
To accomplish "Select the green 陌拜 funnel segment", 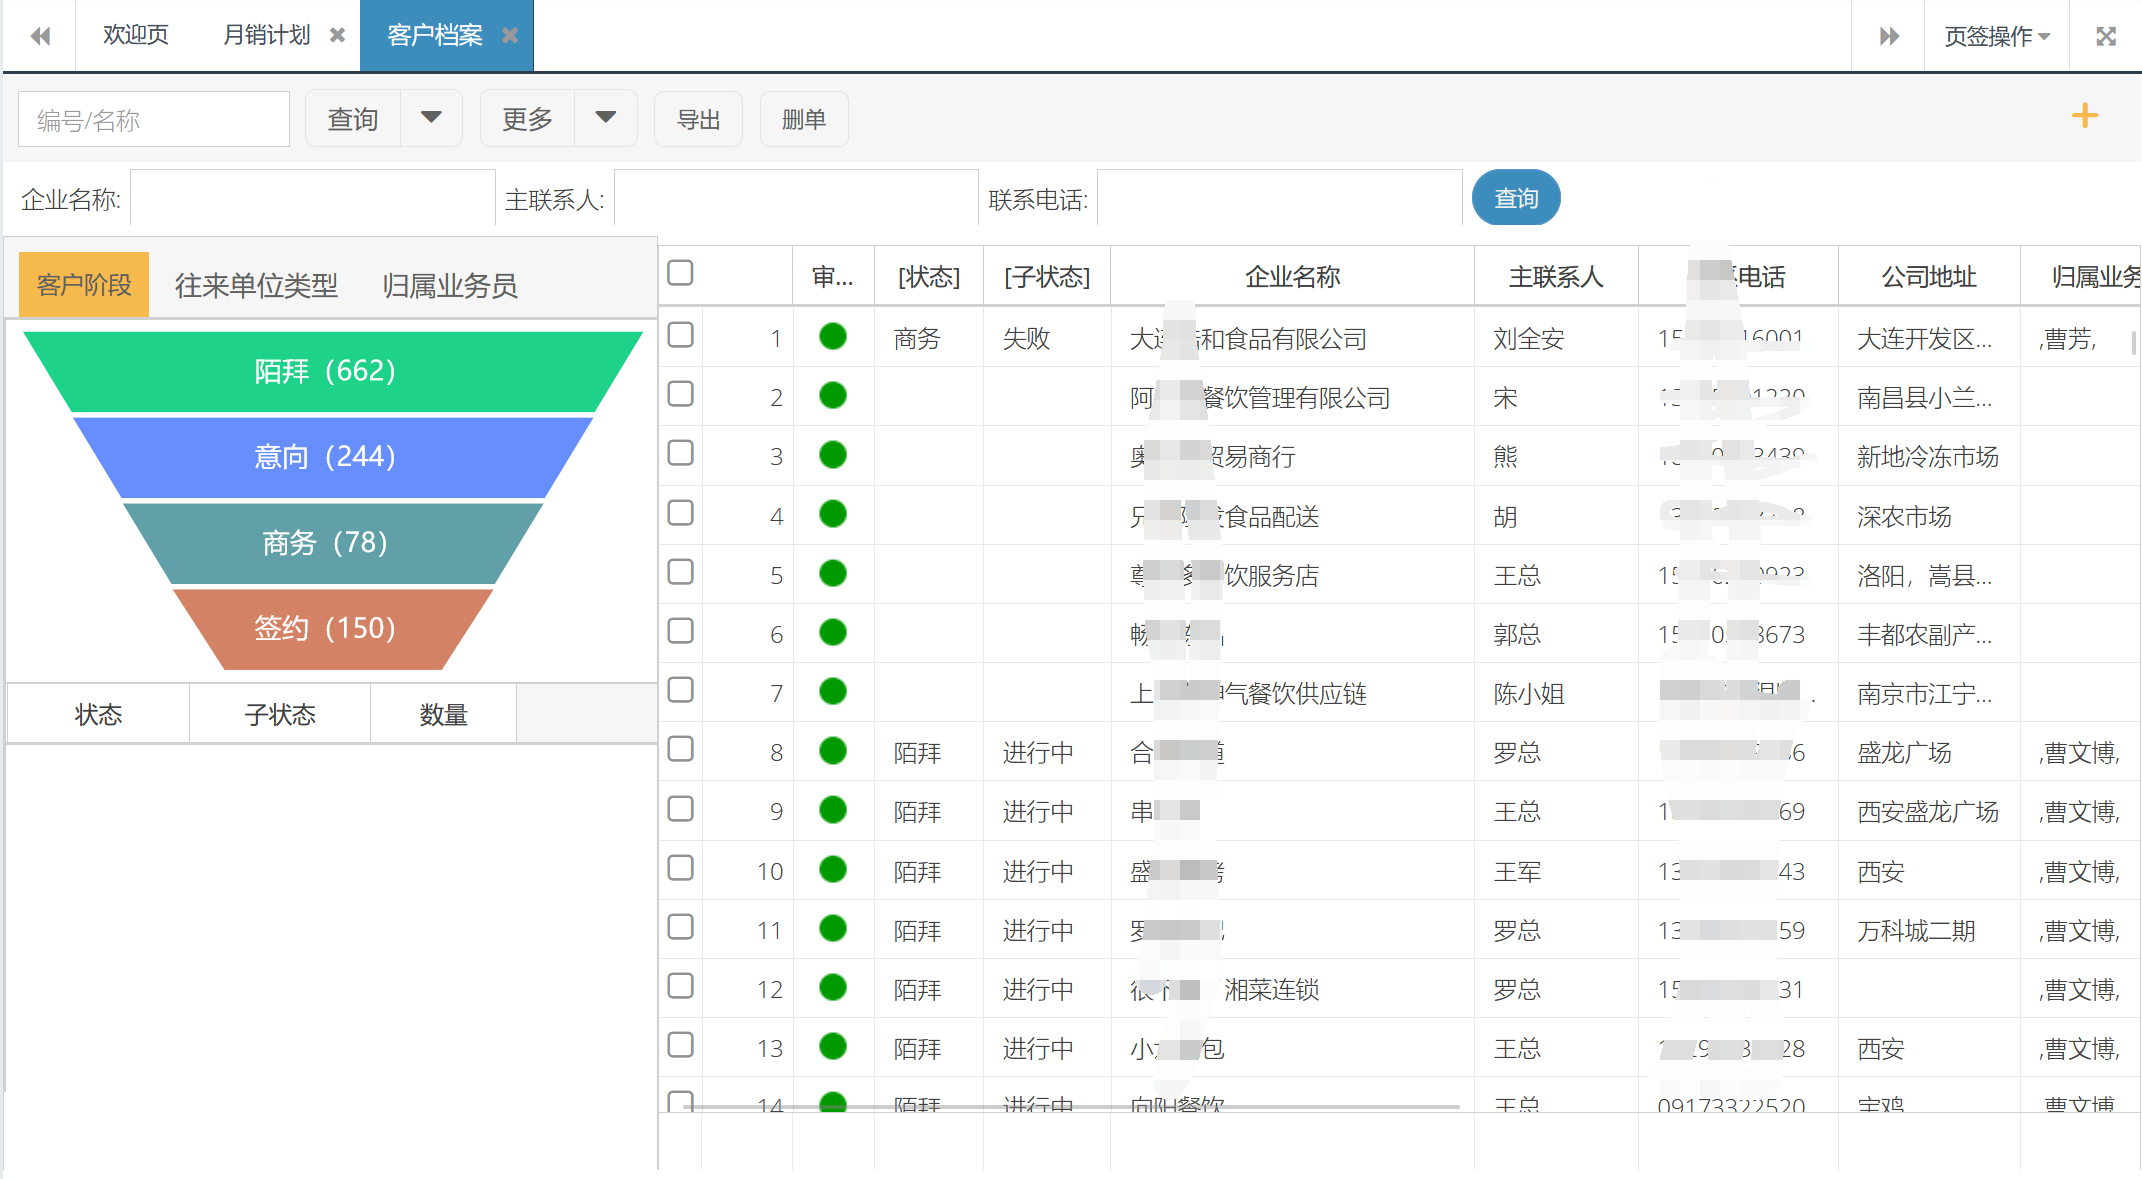I will (x=326, y=371).
